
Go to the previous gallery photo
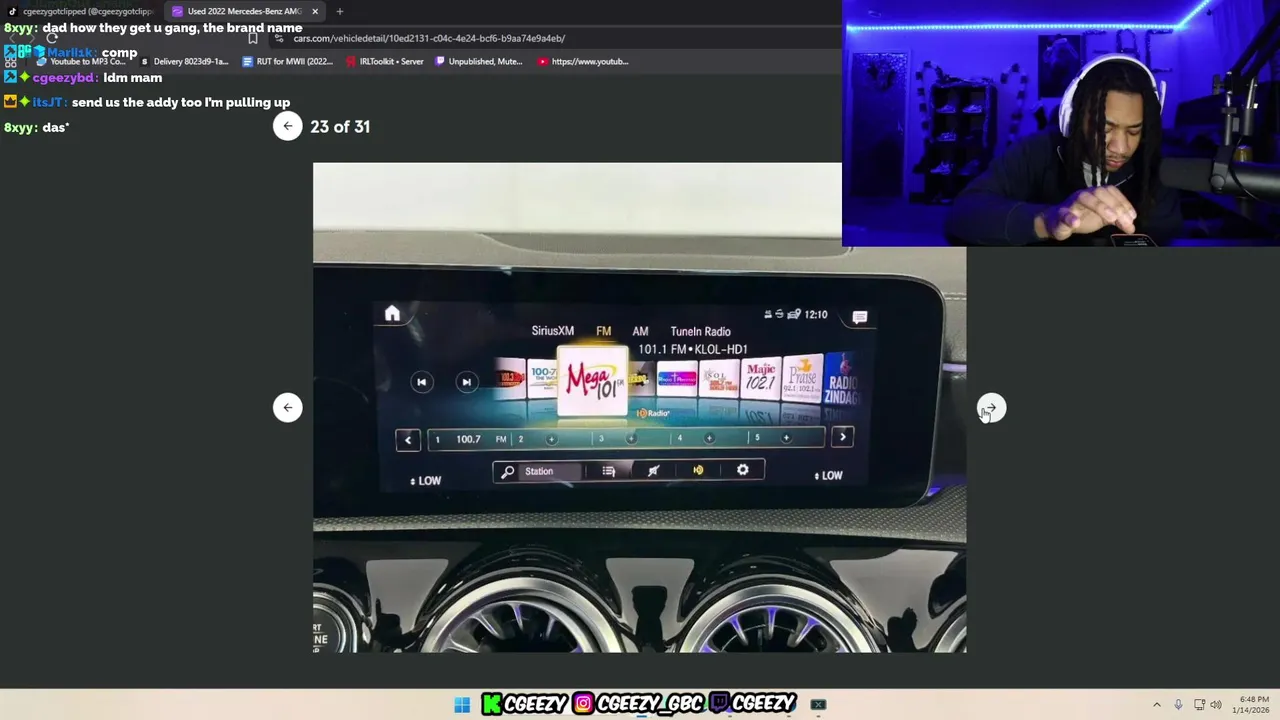[x=288, y=407]
